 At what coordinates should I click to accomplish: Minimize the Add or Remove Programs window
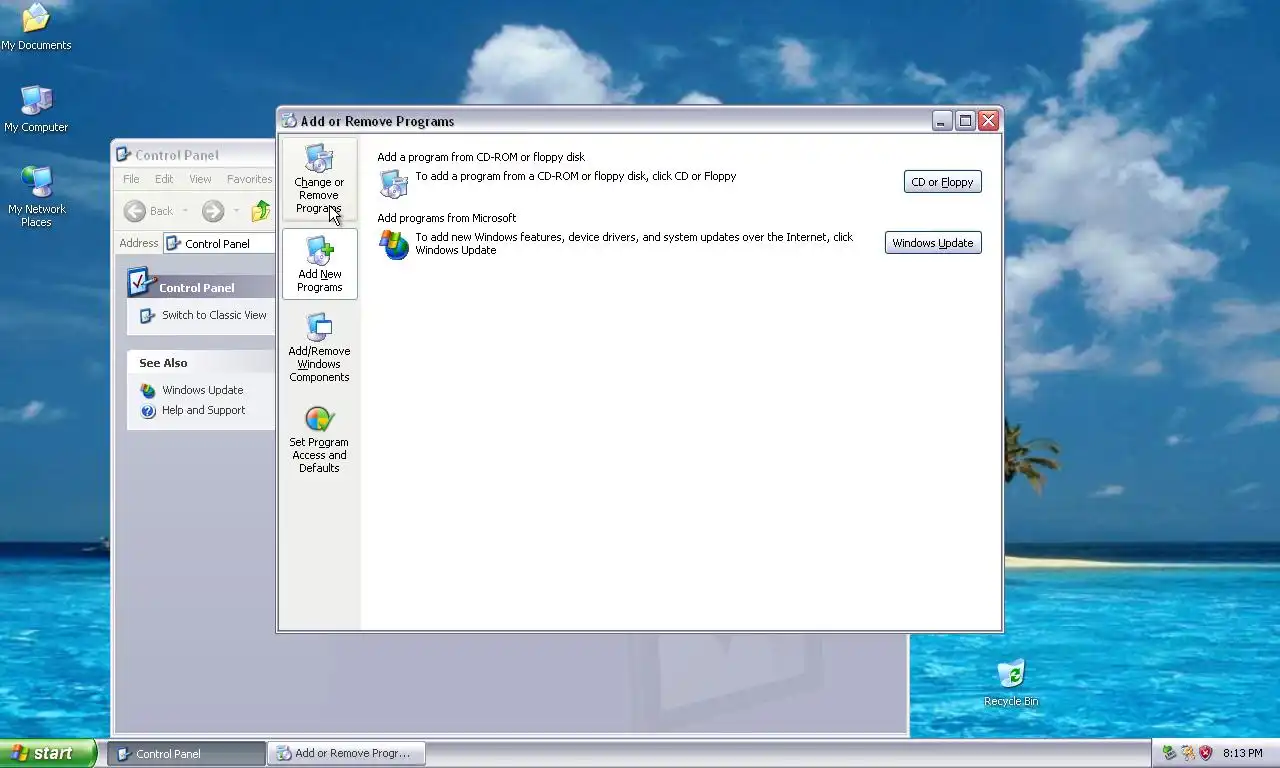(x=942, y=121)
